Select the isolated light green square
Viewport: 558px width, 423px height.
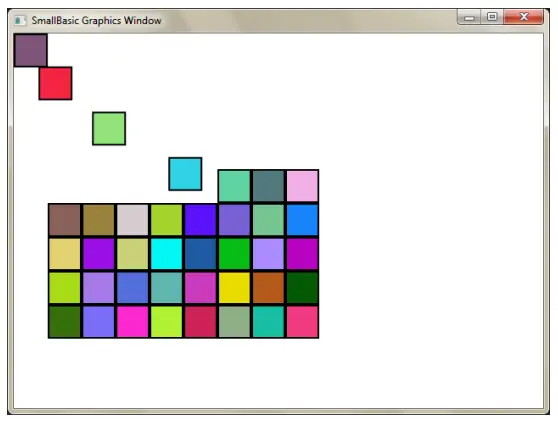tap(109, 128)
